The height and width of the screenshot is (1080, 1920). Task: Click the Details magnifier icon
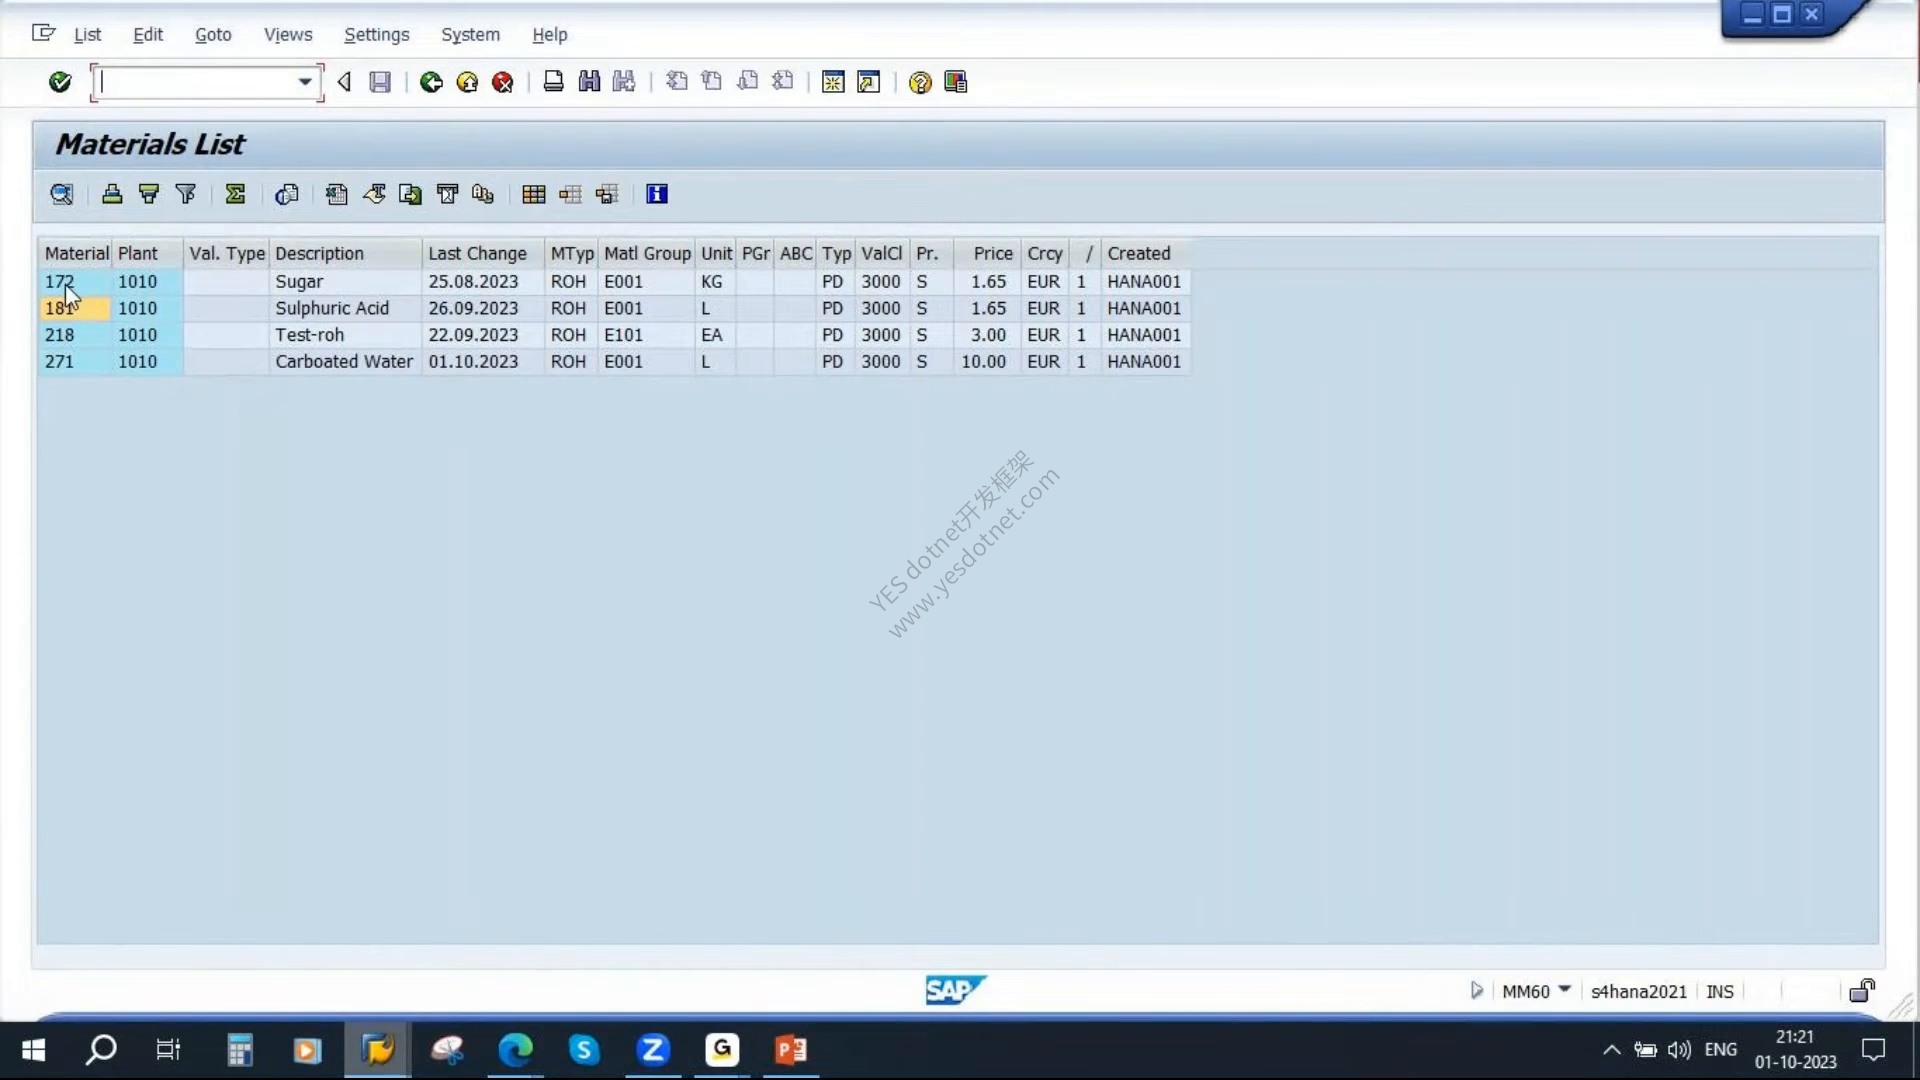62,194
